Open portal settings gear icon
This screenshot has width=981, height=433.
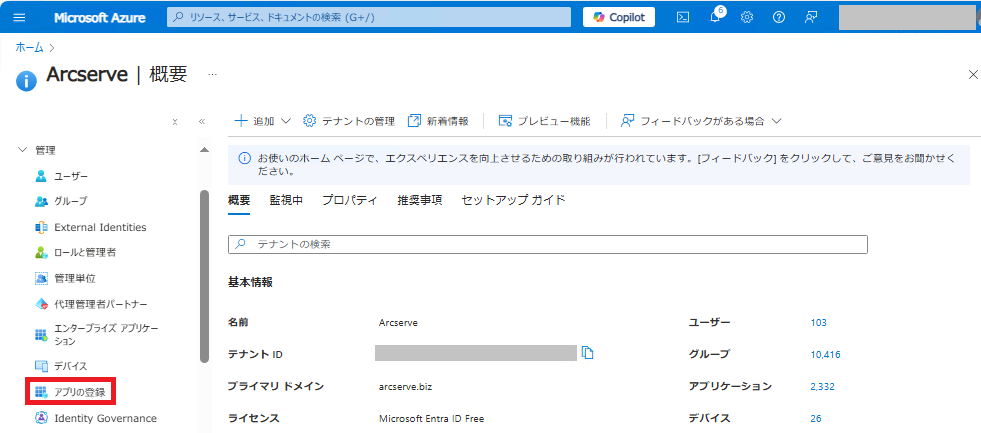(746, 17)
